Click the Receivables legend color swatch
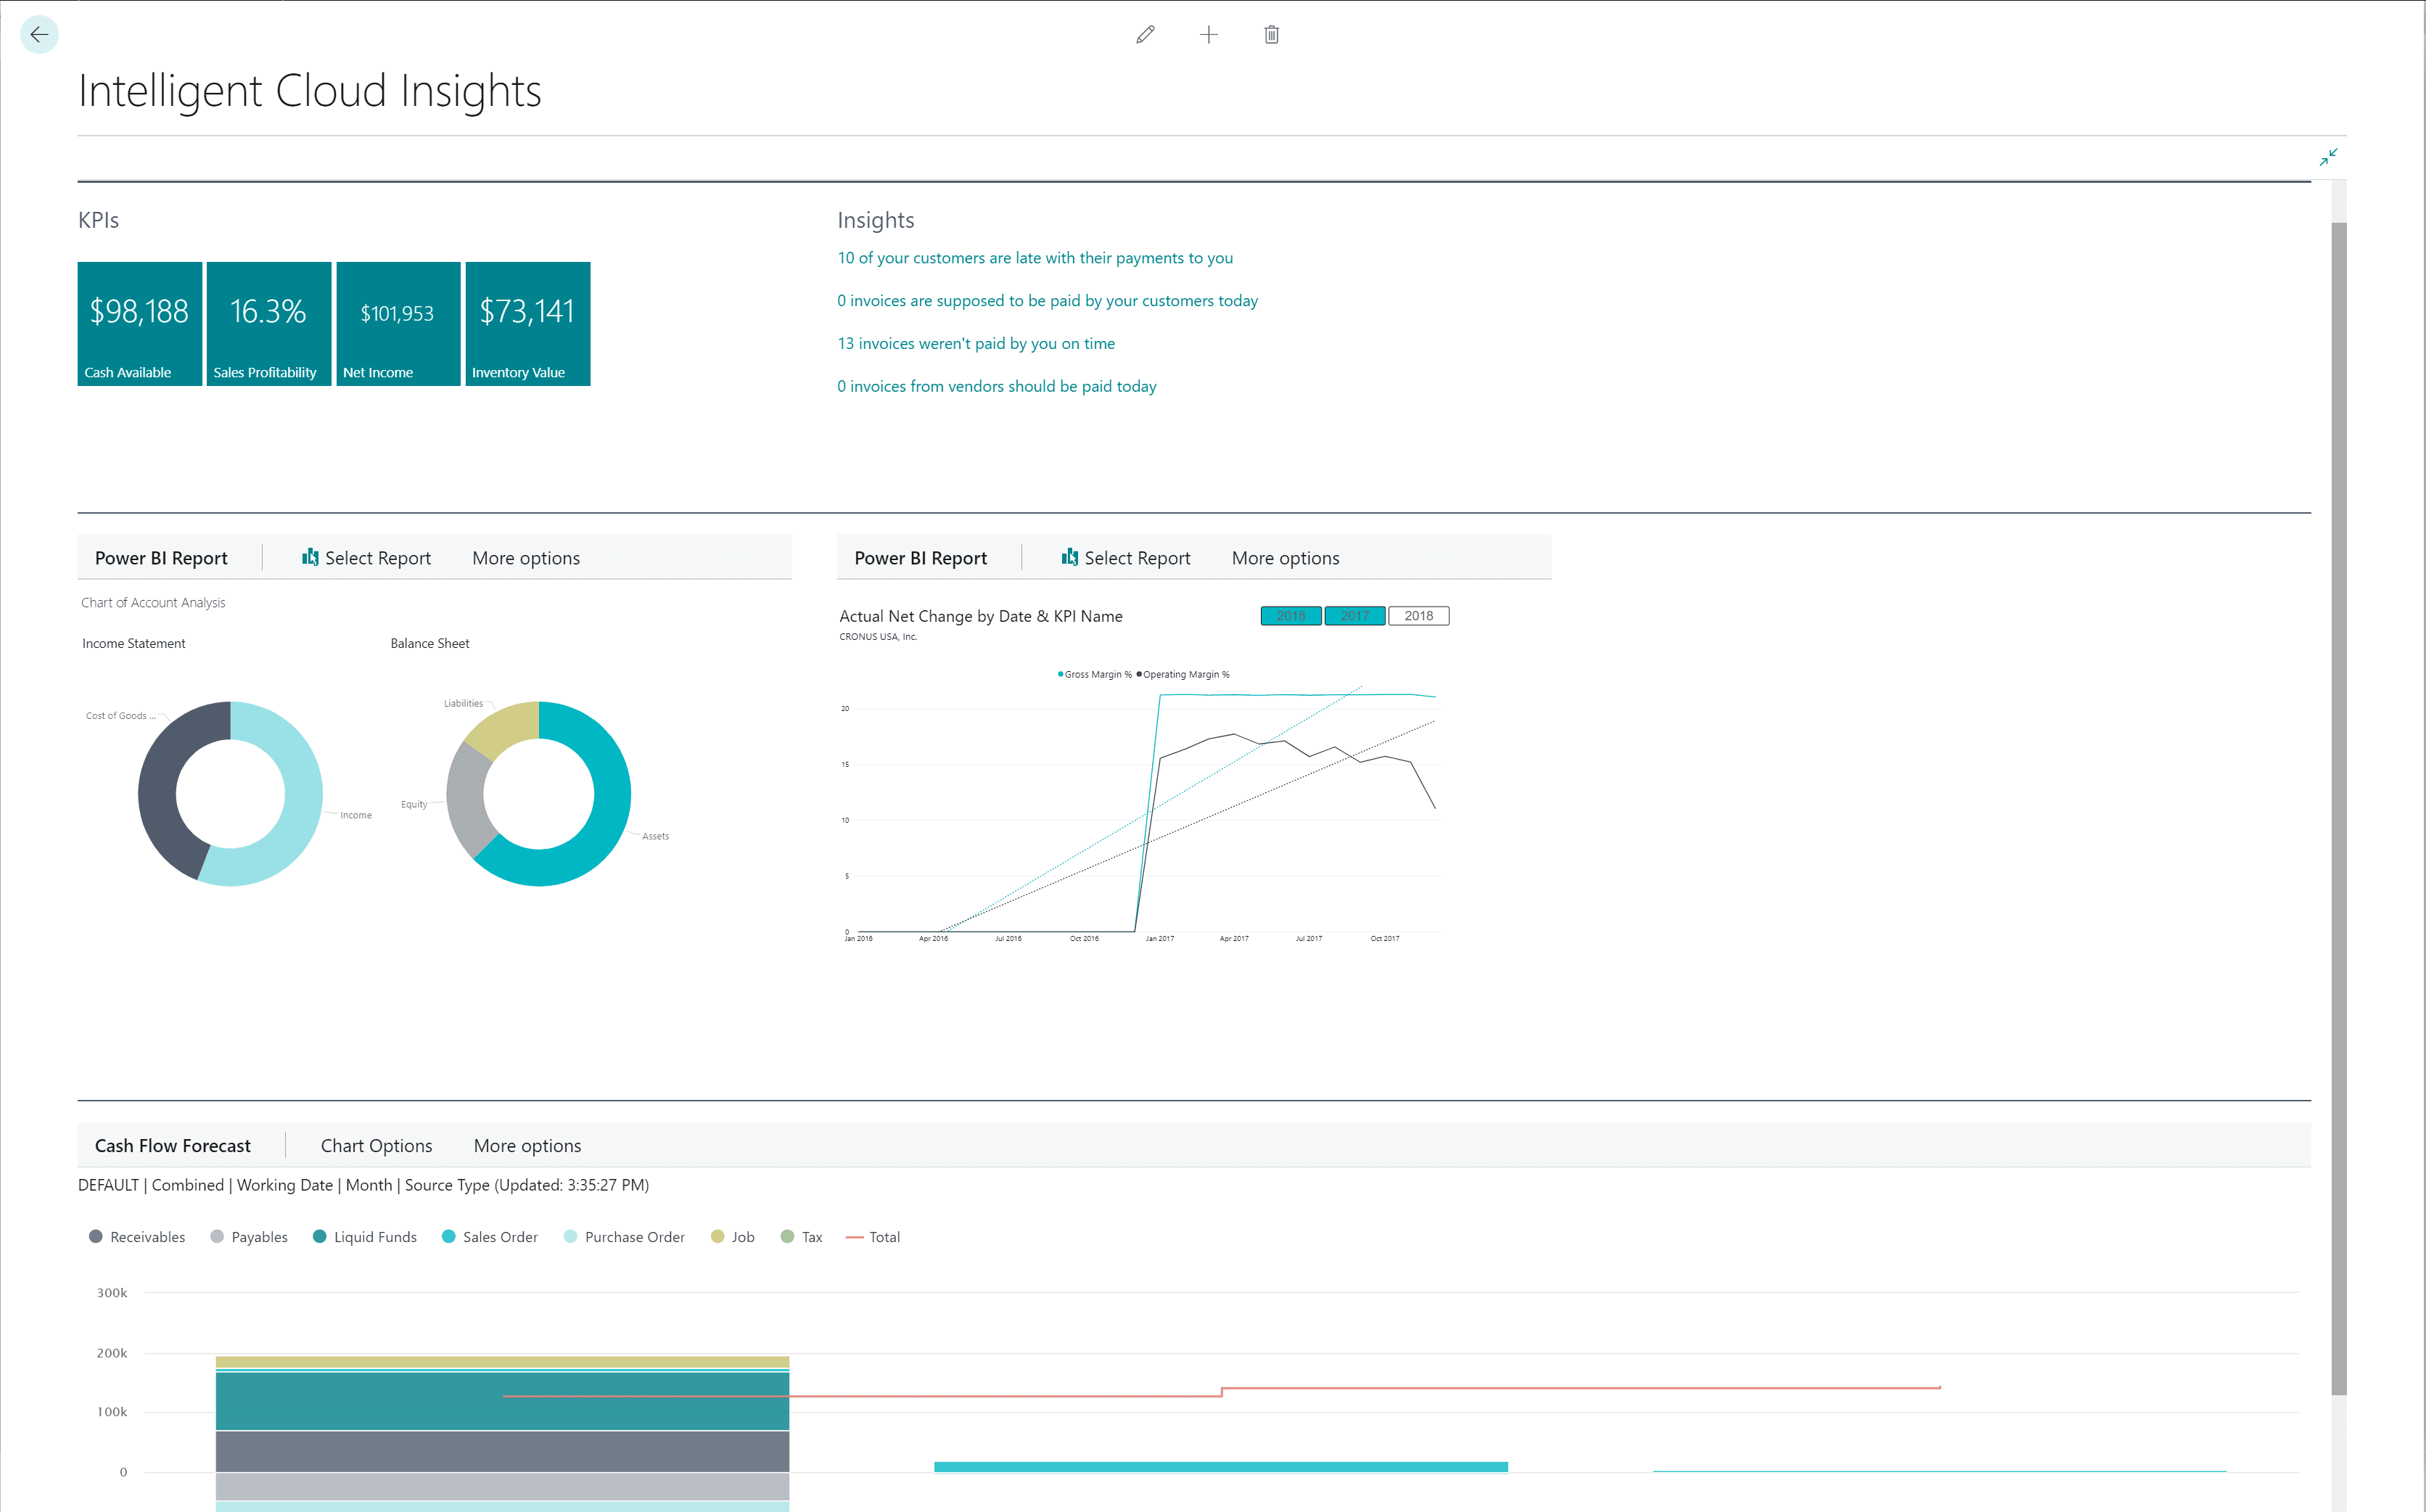2426x1512 pixels. 96,1236
